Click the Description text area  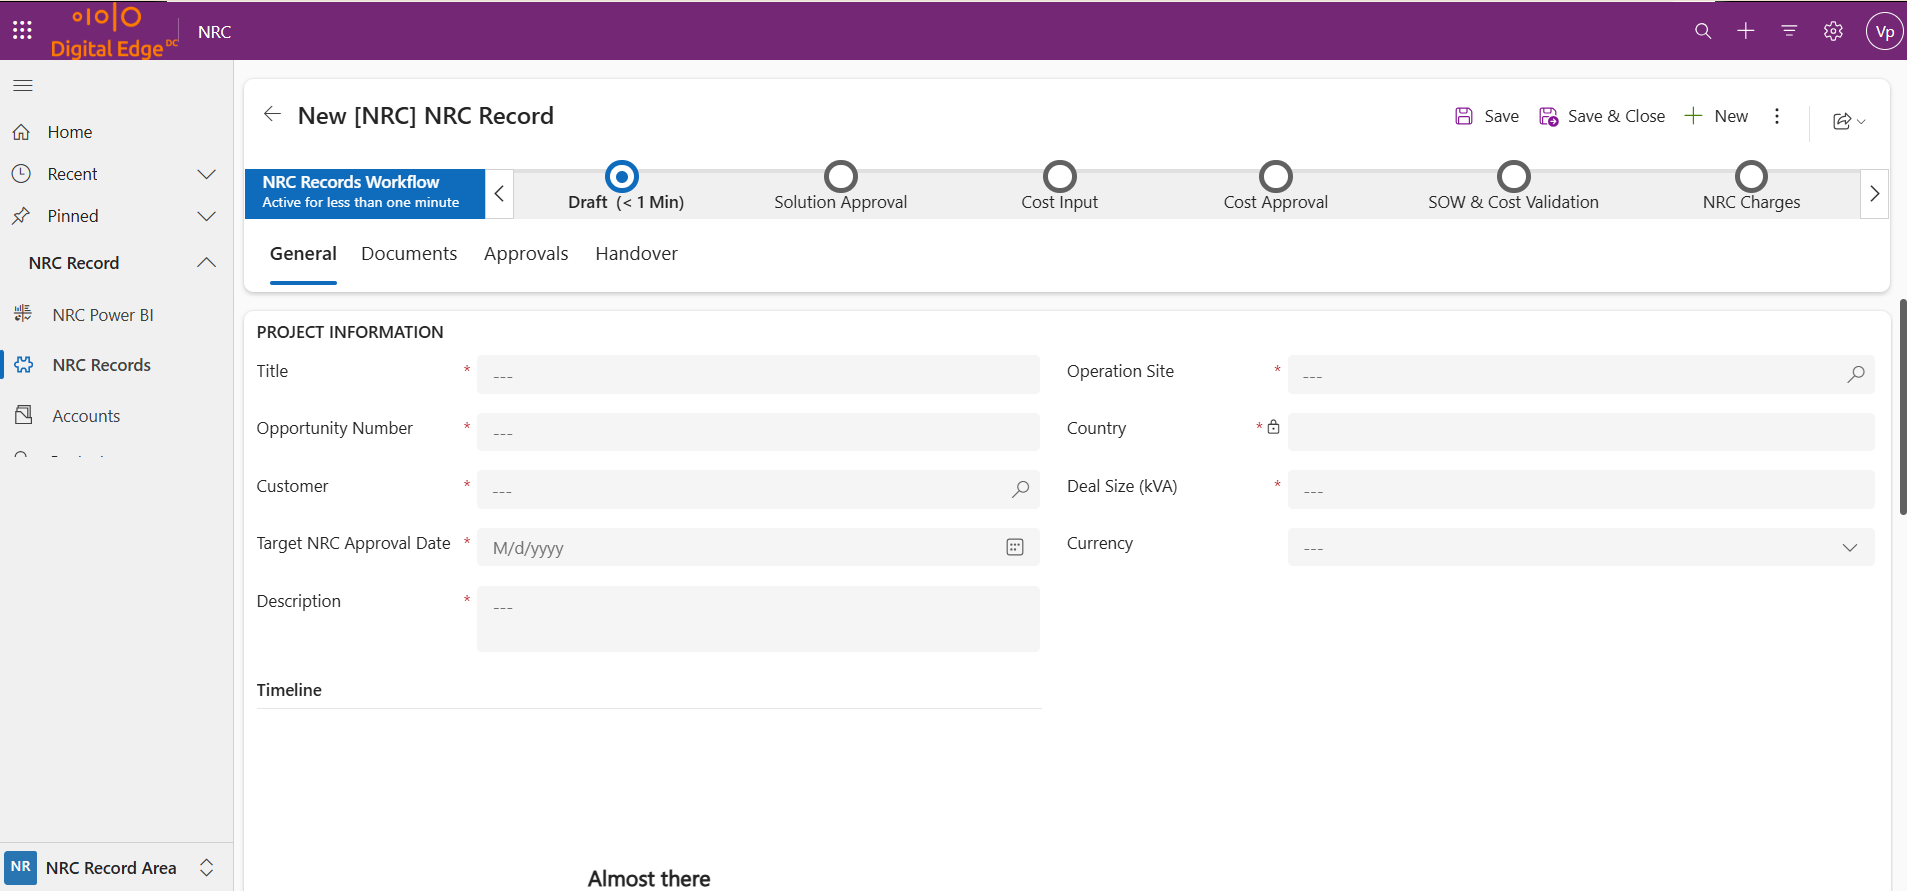tap(758, 619)
